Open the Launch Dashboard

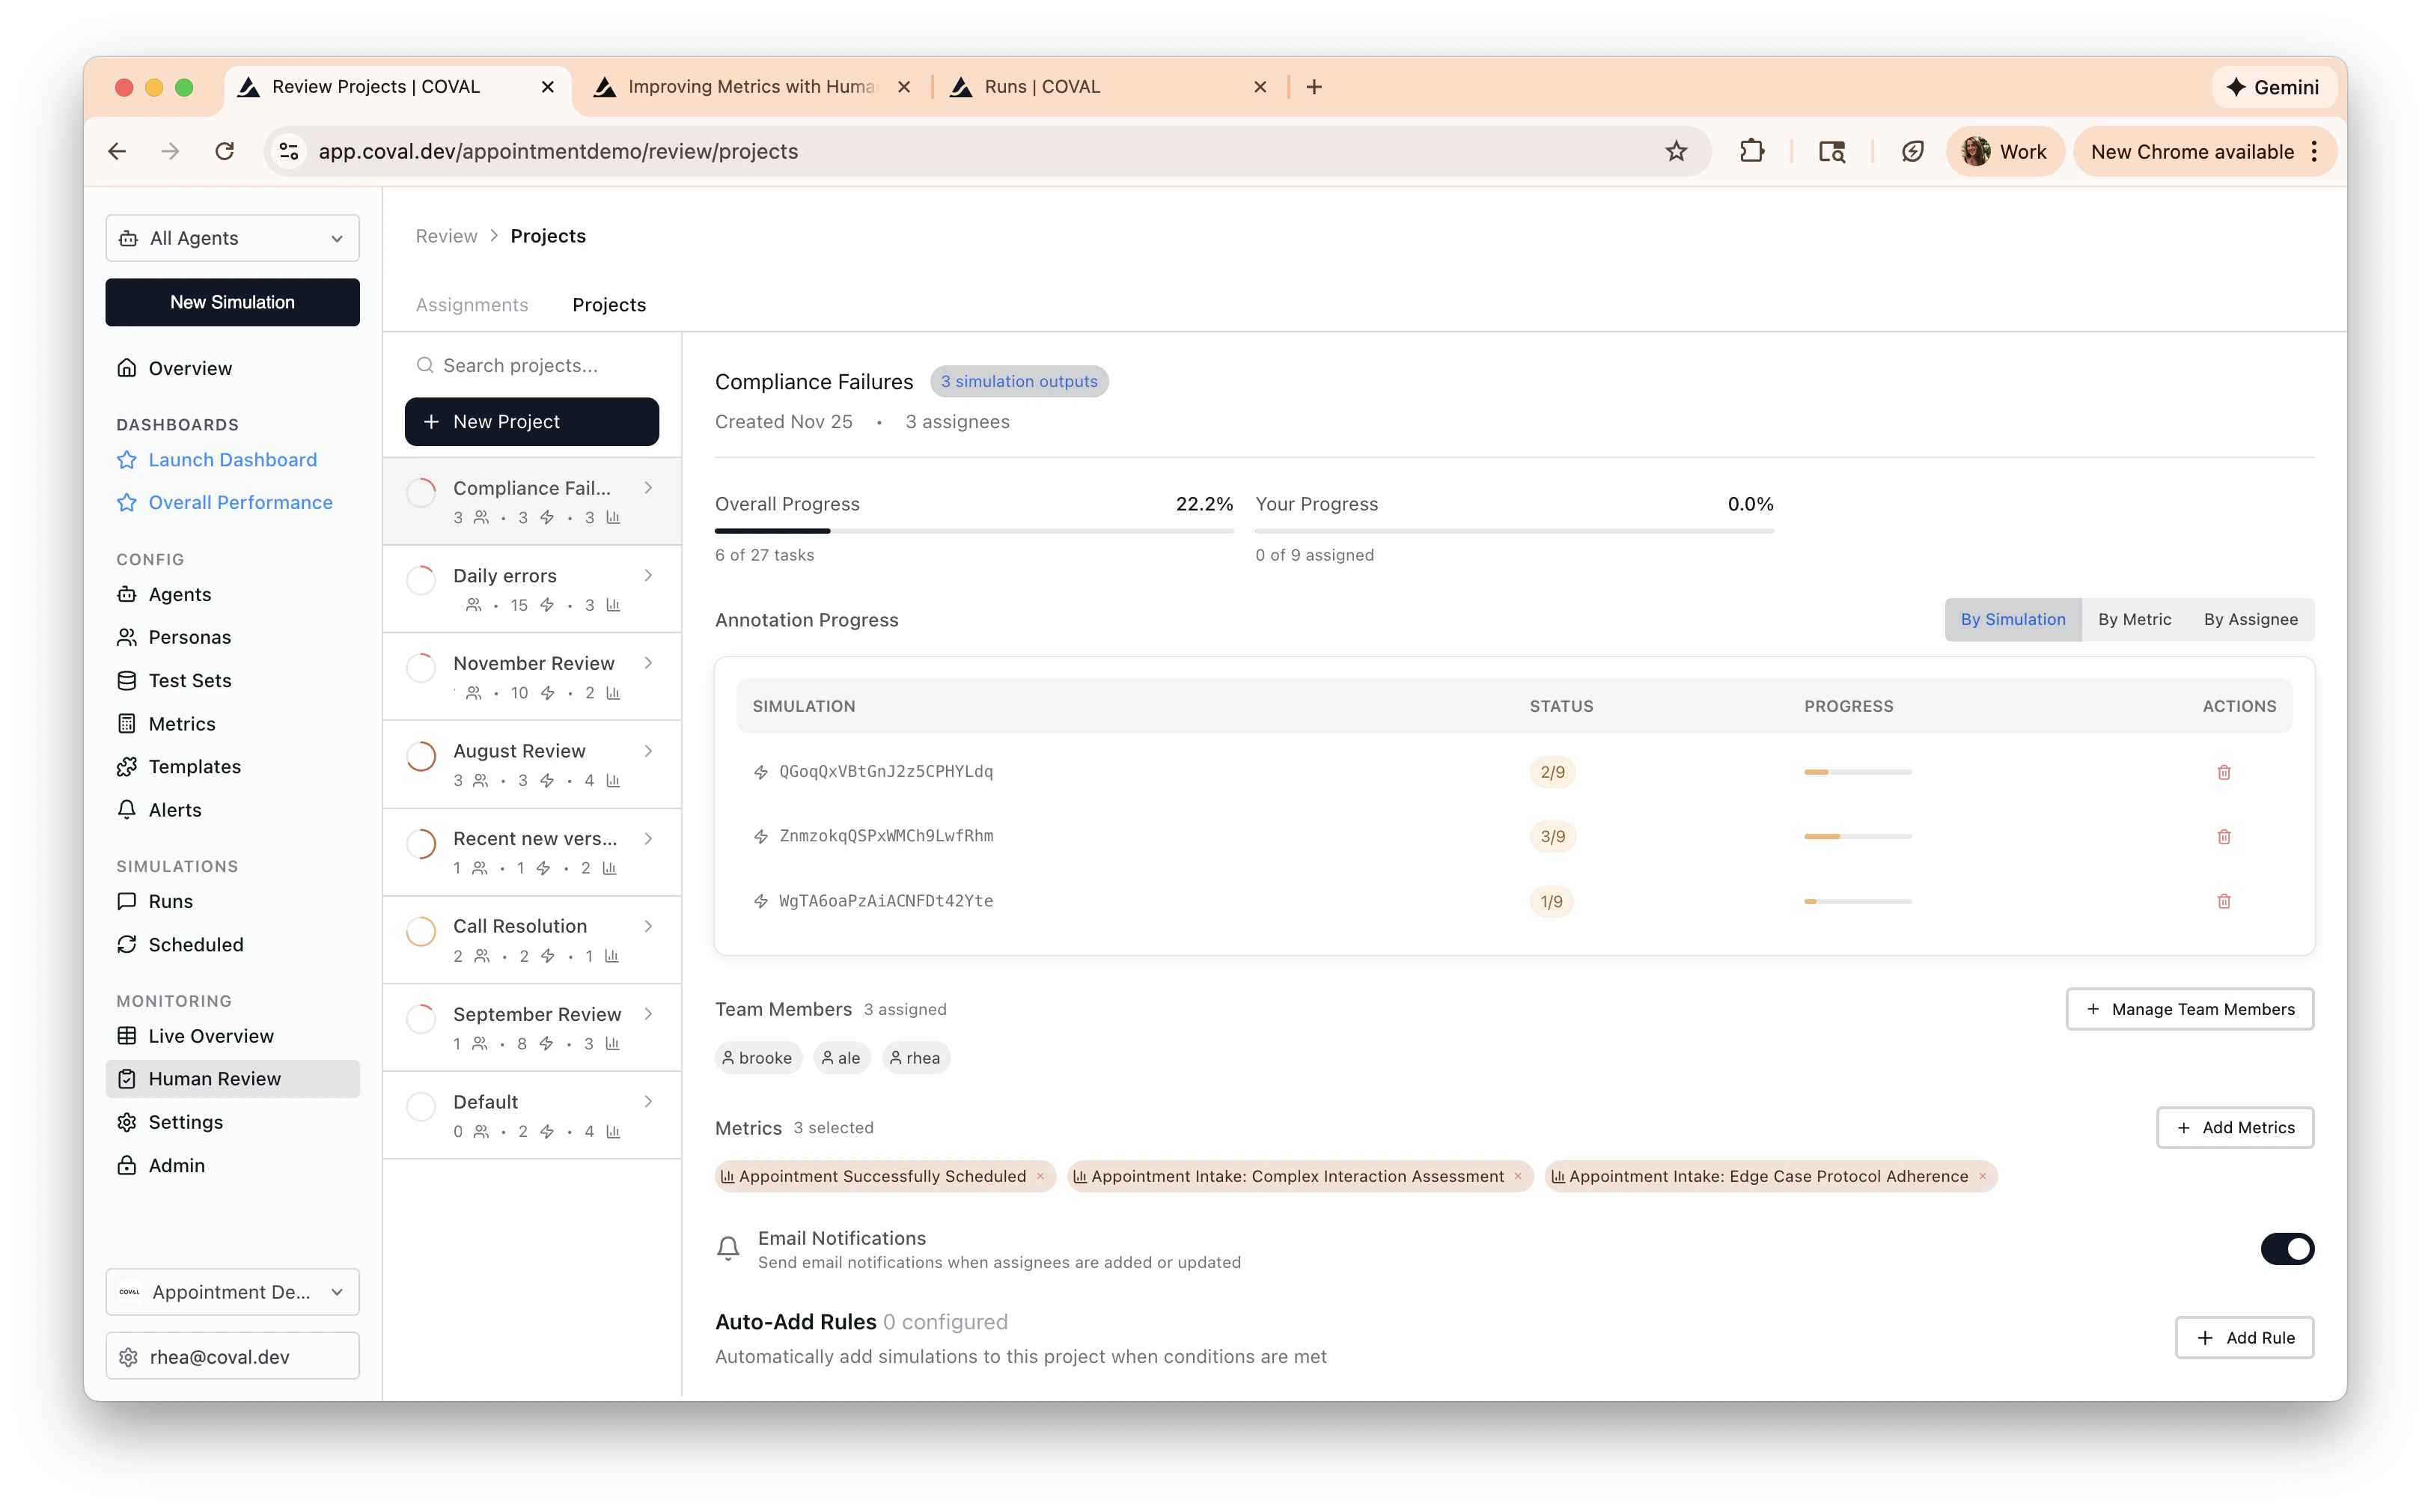click(232, 459)
